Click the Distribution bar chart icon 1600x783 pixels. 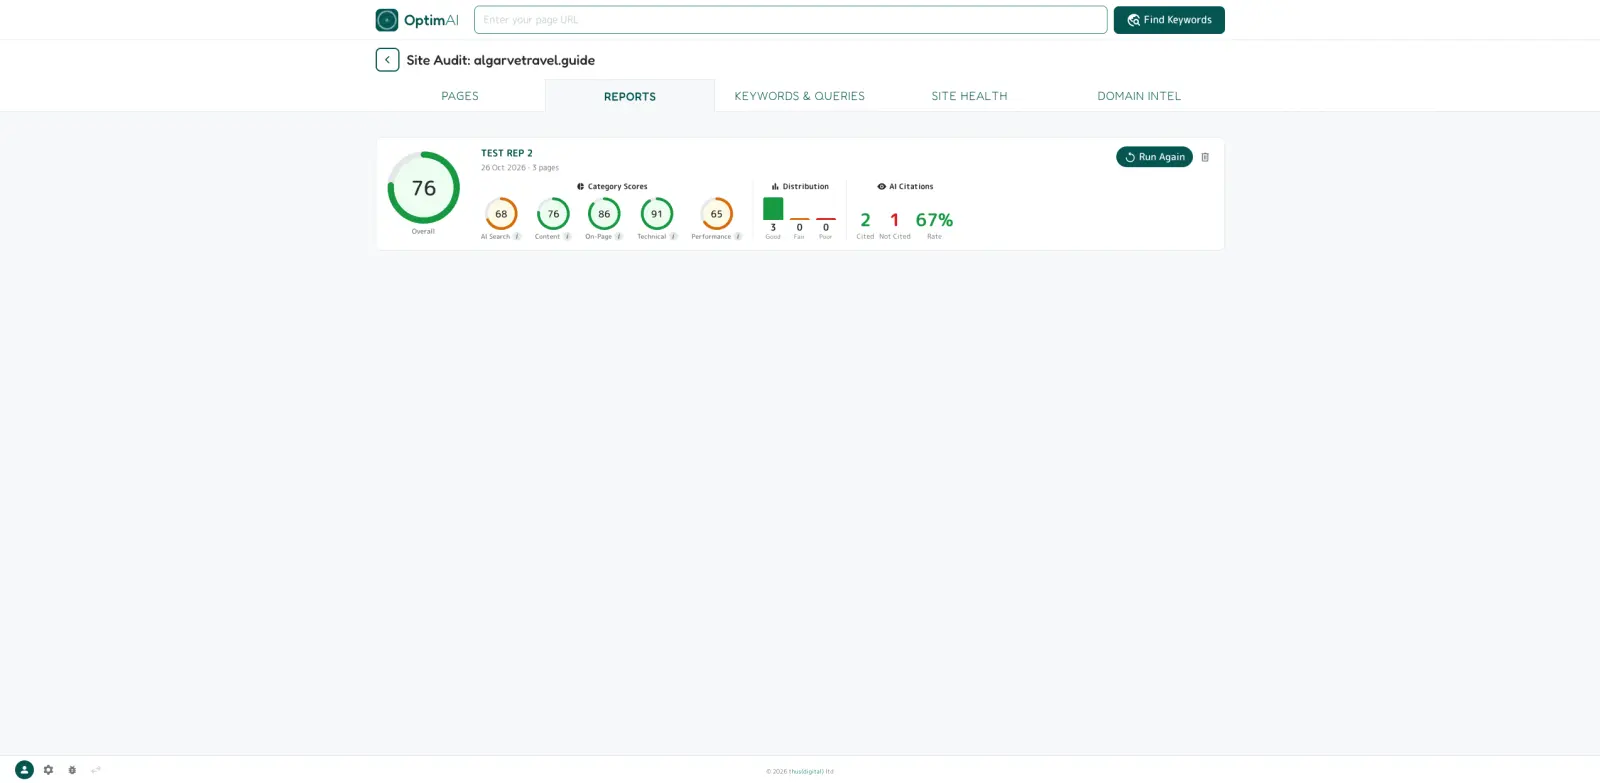[x=775, y=187]
